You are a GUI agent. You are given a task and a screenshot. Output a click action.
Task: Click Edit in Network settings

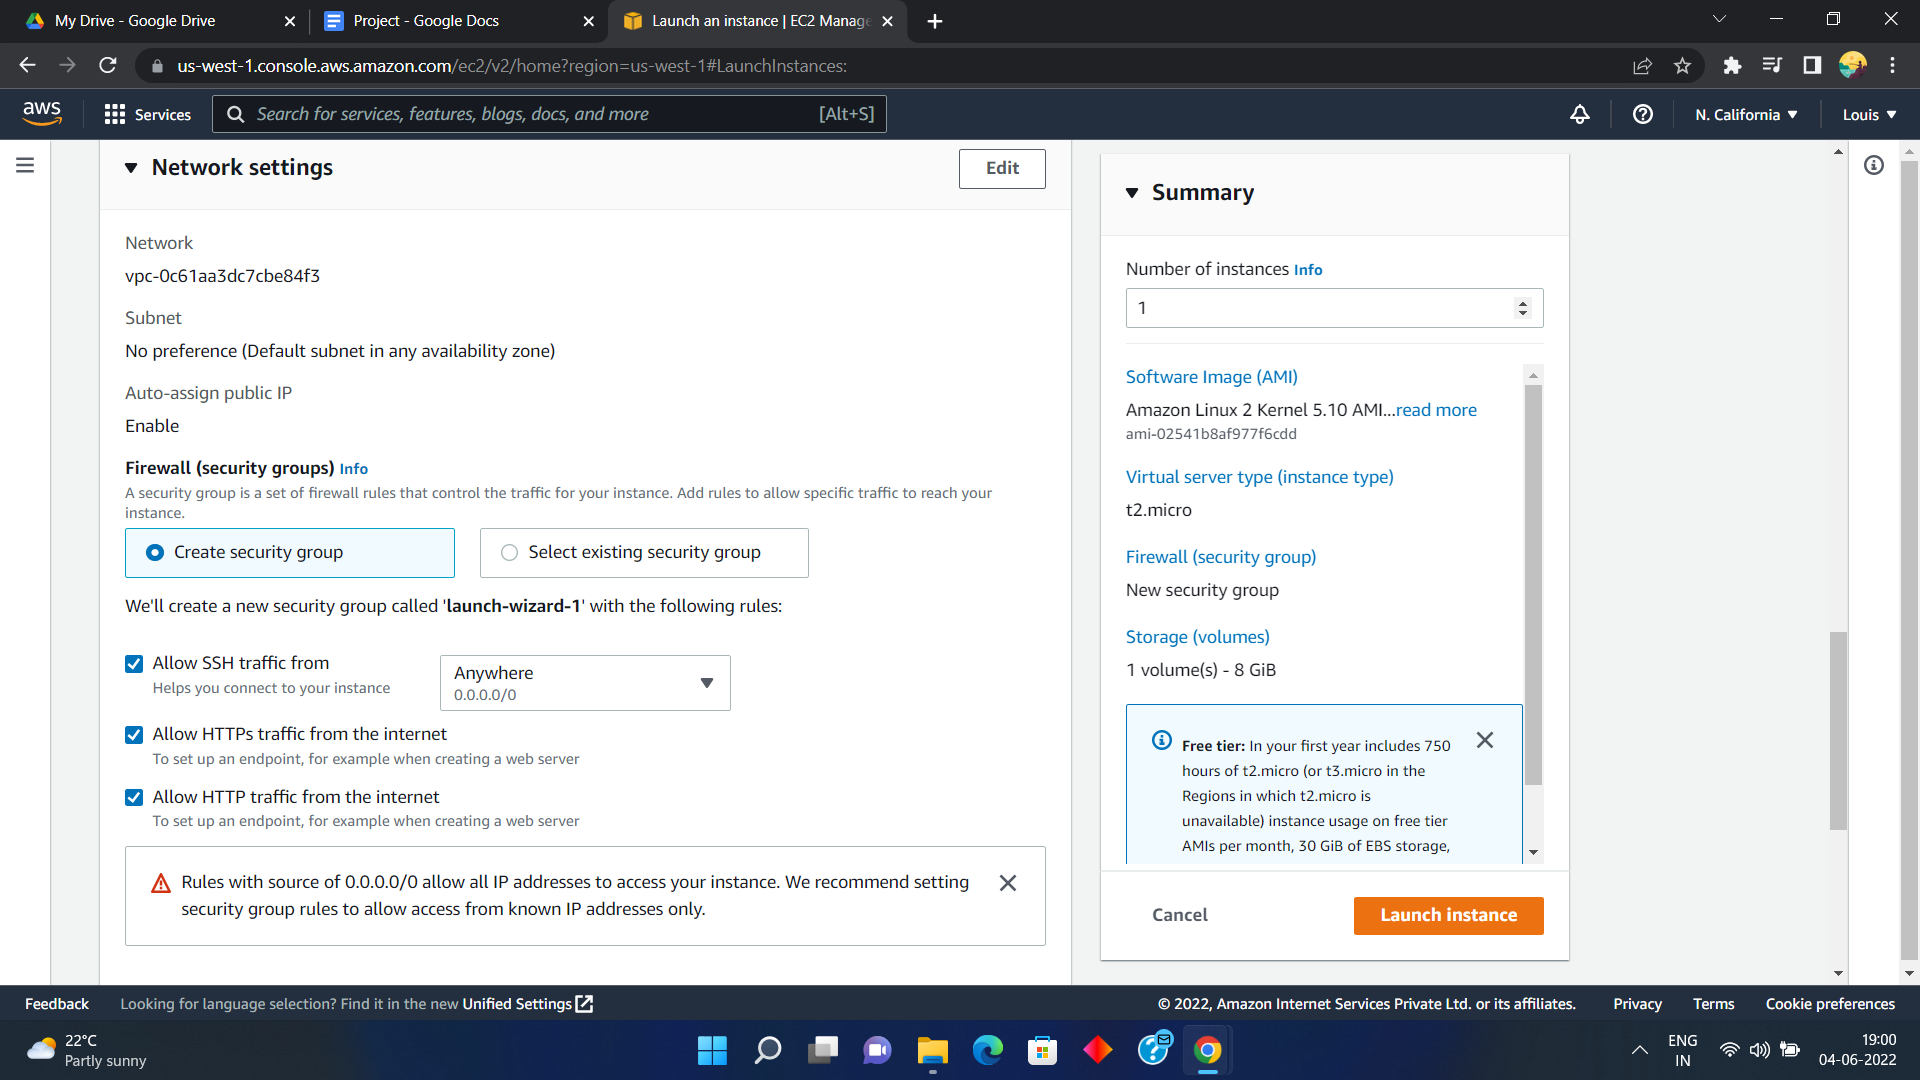[x=1001, y=168]
